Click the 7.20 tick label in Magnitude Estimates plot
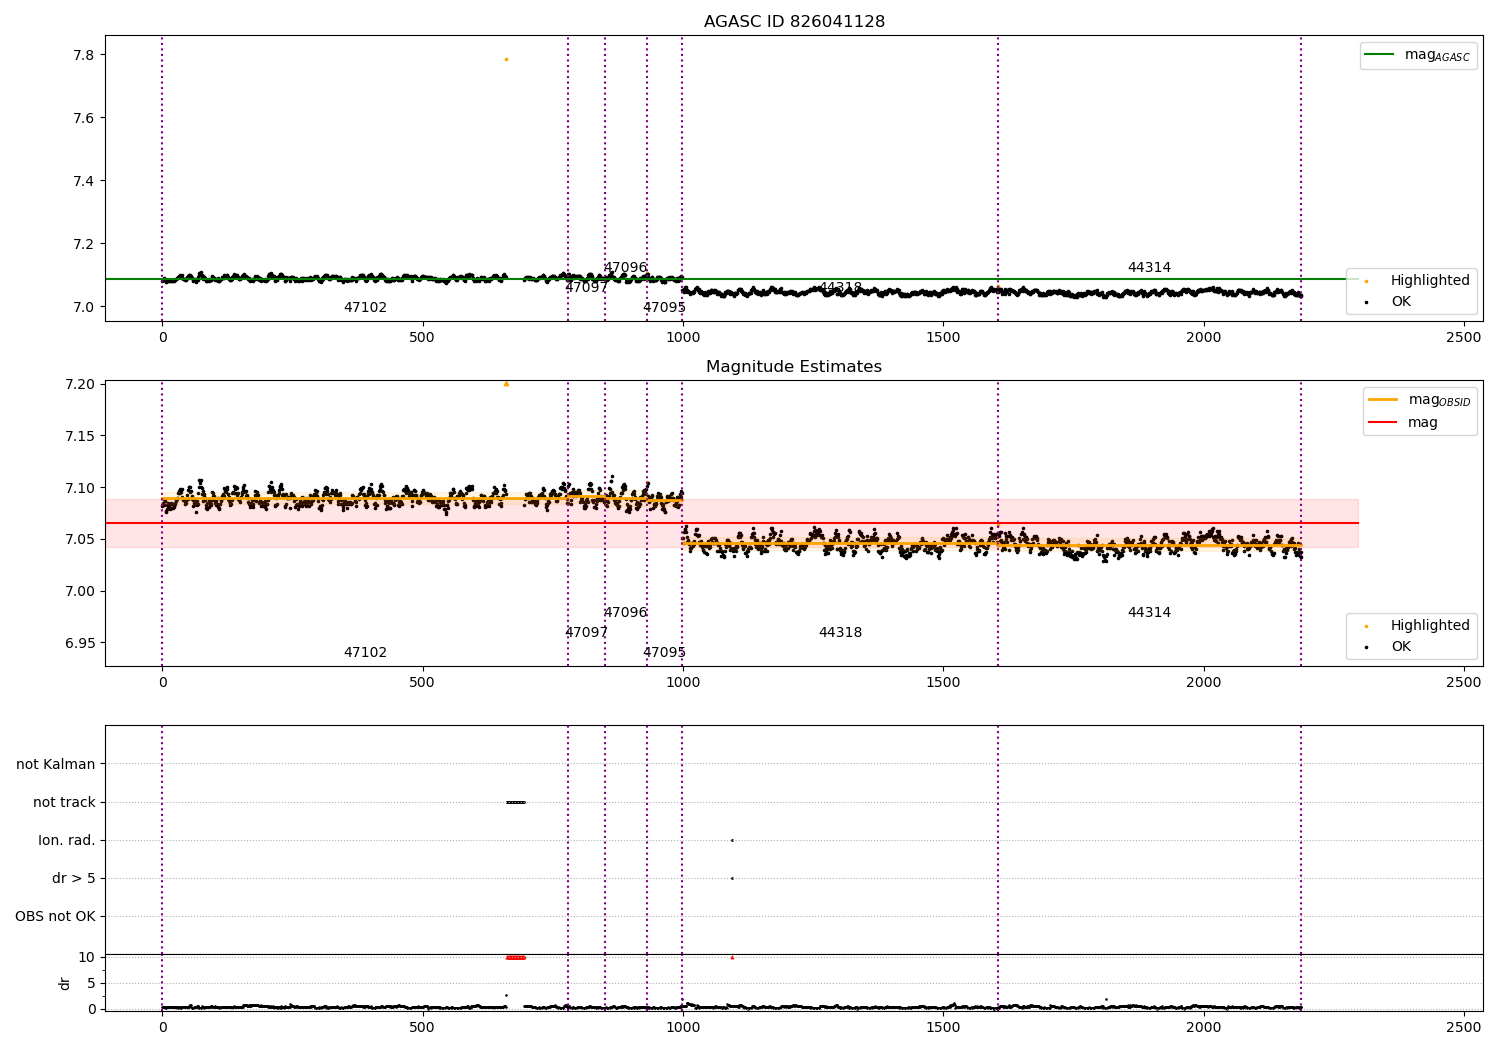The width and height of the screenshot is (1500, 1050). 80,384
